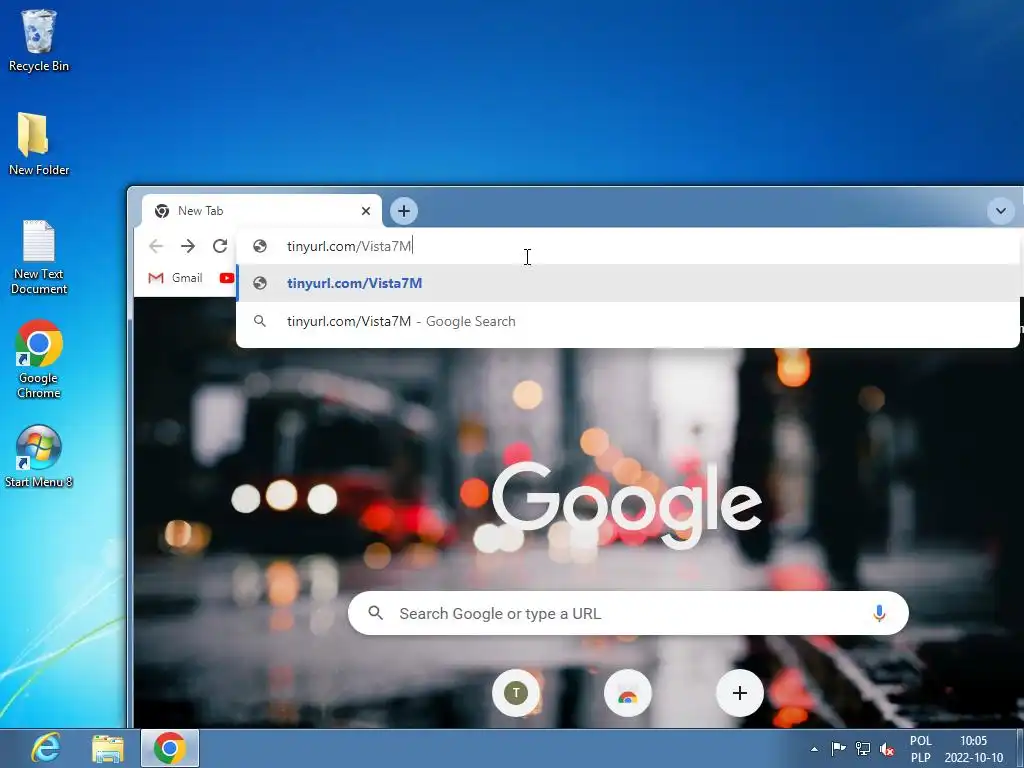The width and height of the screenshot is (1024, 768).
Task: Click the Search Google or type a URL box
Action: 628,613
